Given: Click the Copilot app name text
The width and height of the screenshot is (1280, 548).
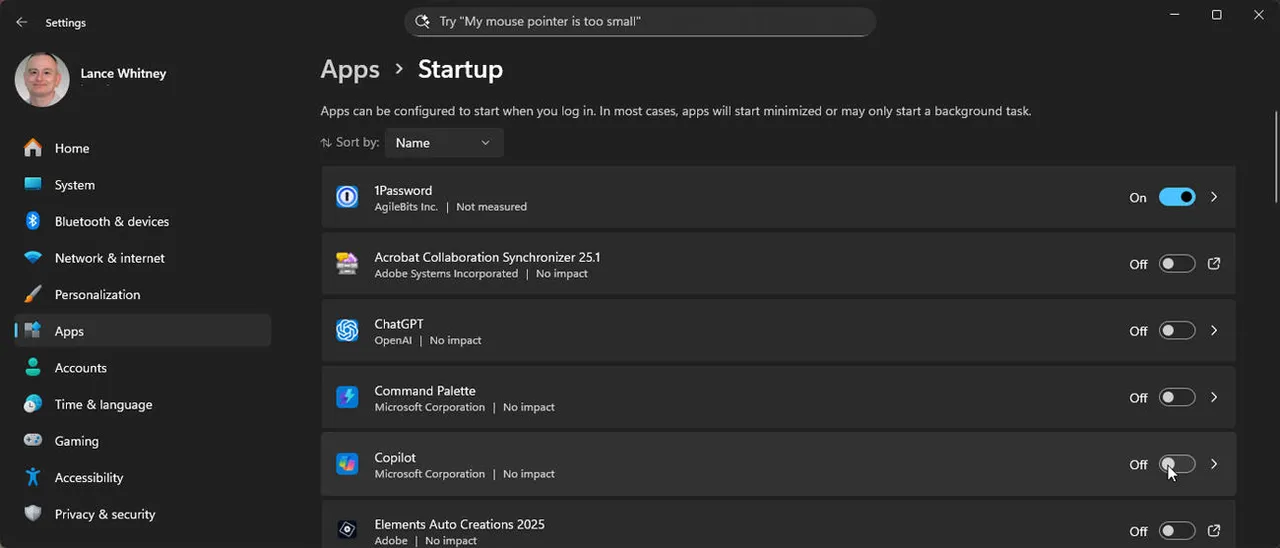Looking at the screenshot, I should 395,457.
